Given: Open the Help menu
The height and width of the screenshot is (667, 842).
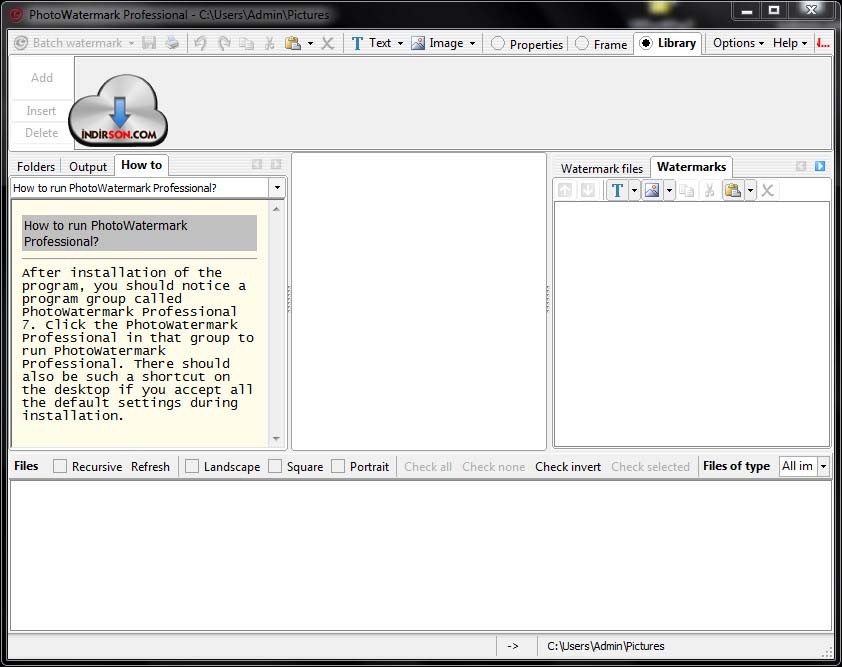Looking at the screenshot, I should pos(790,43).
